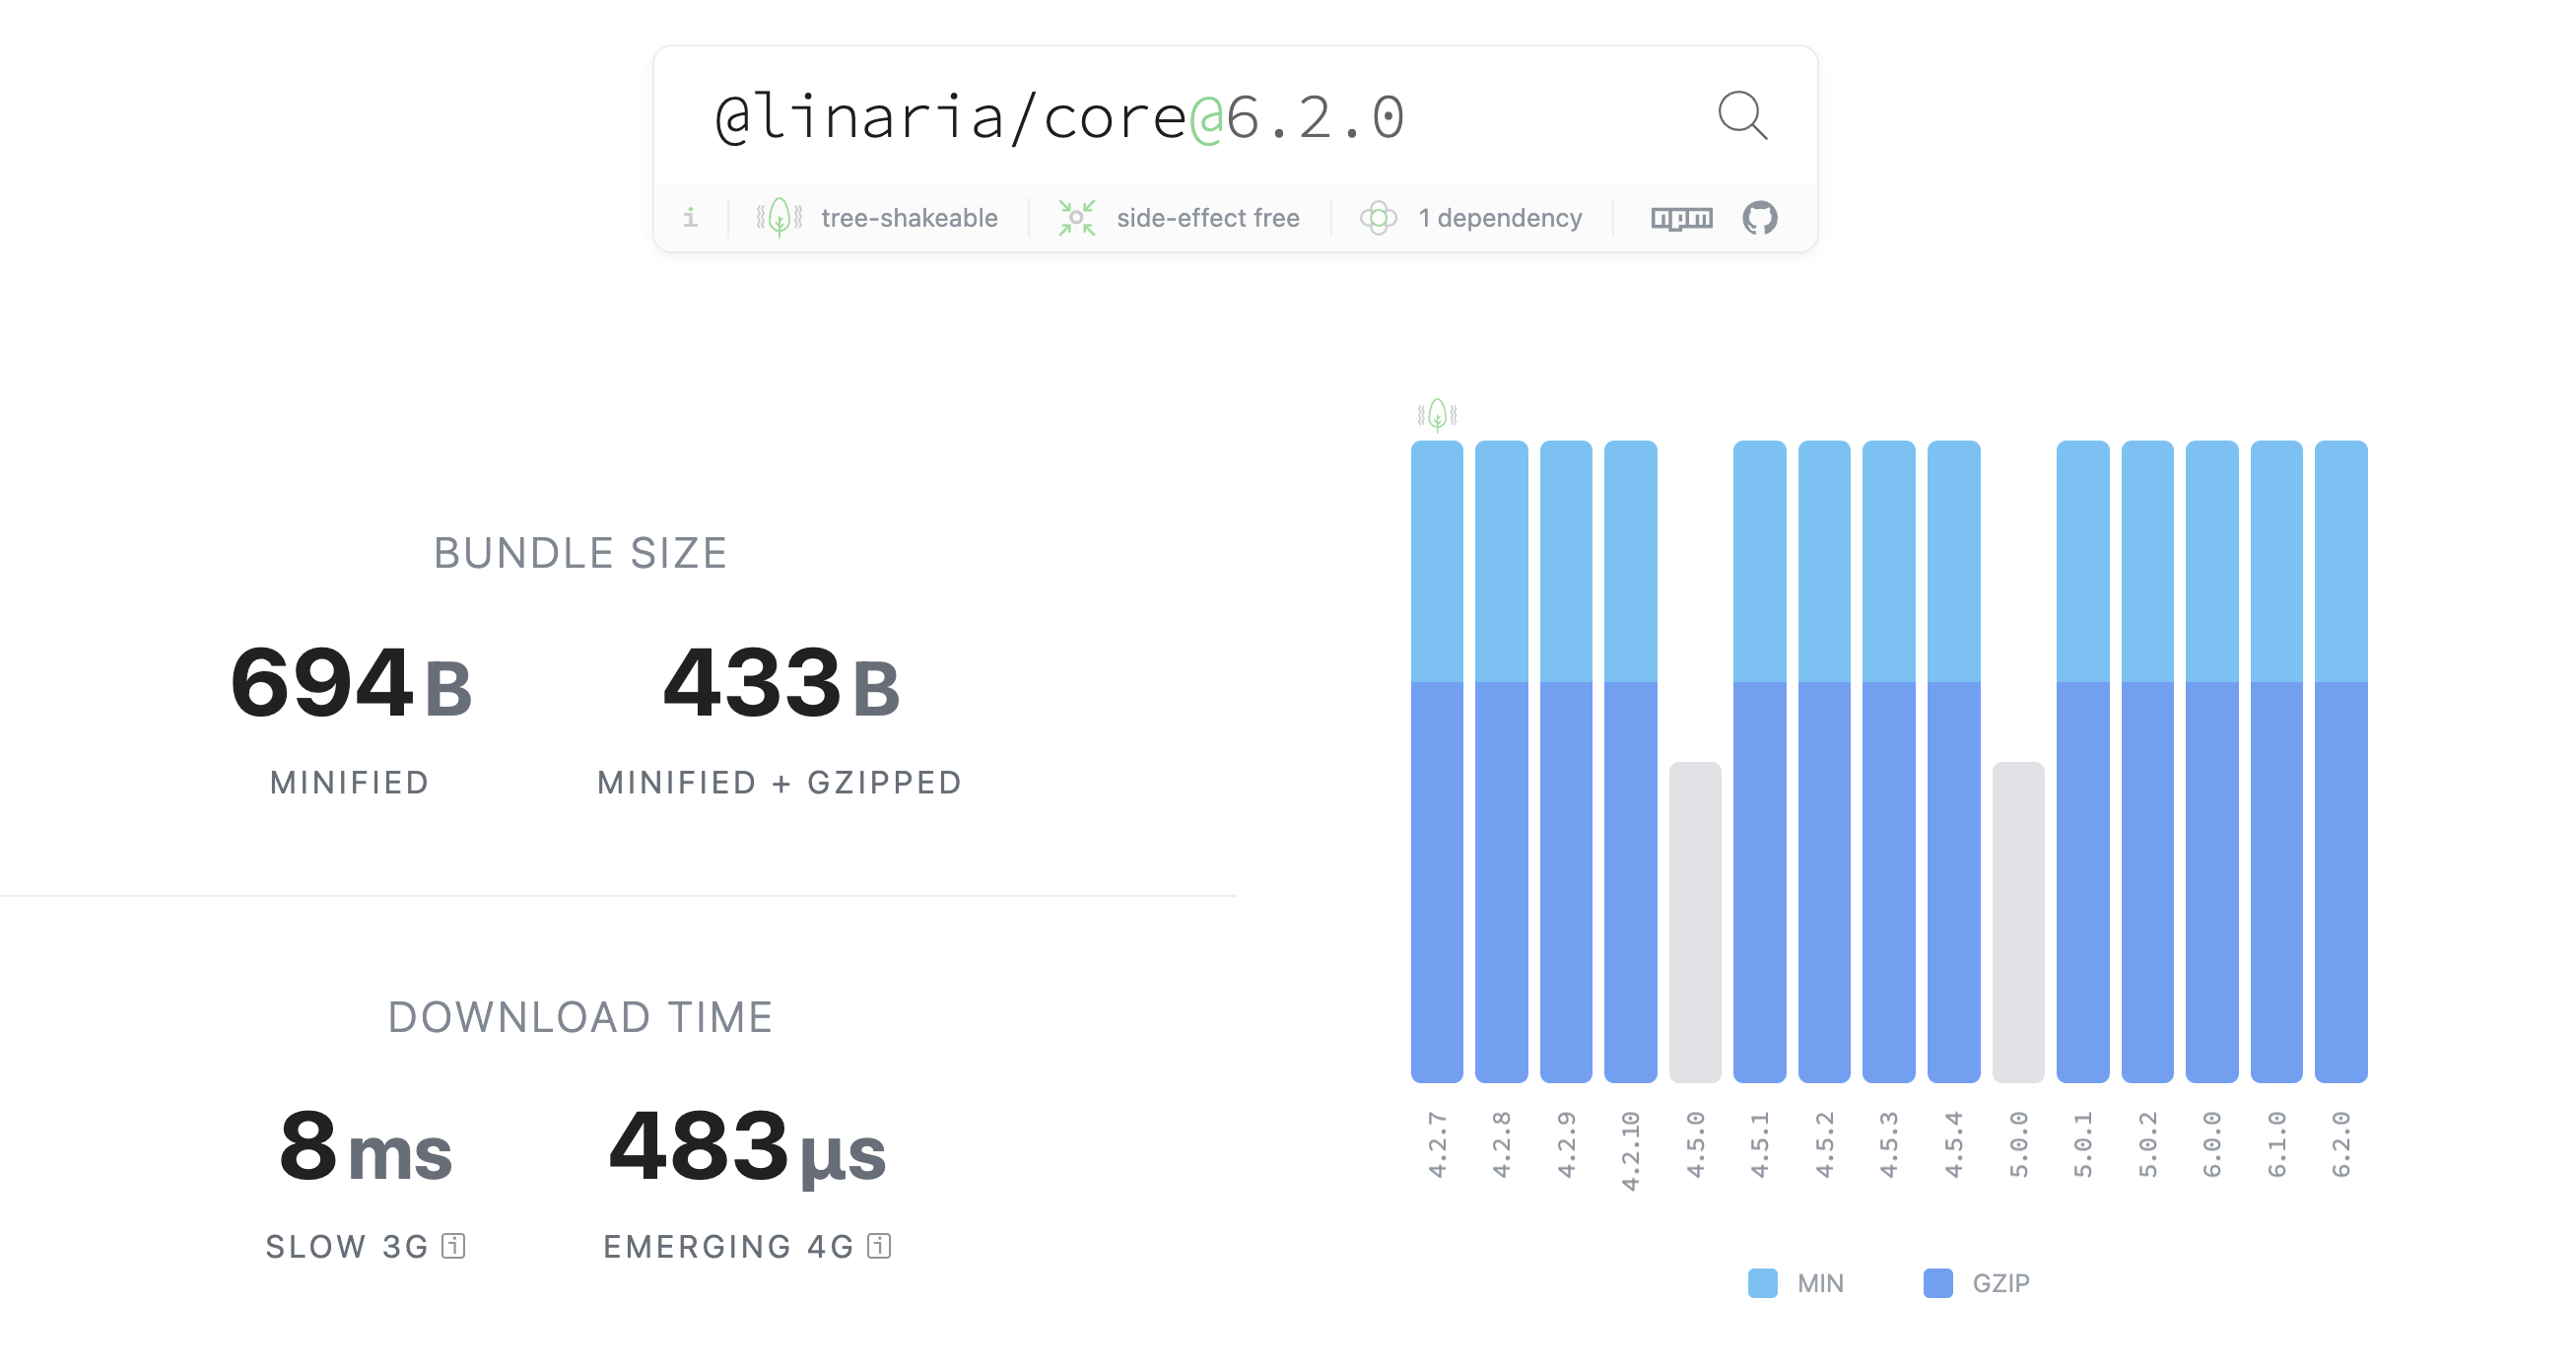Select the grey 5.0.0 version bar

[x=2018, y=922]
